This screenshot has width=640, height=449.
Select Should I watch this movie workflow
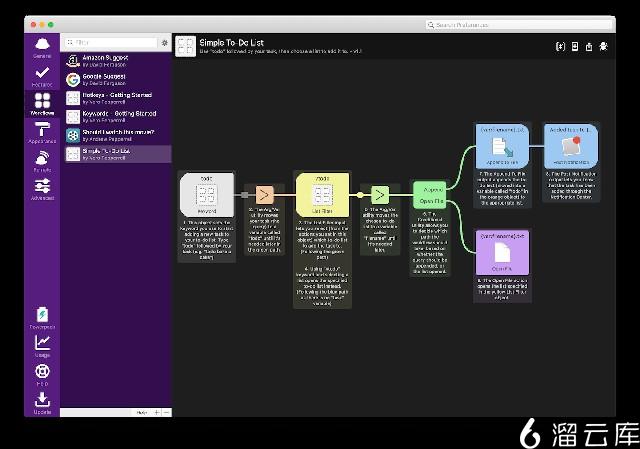[x=117, y=135]
